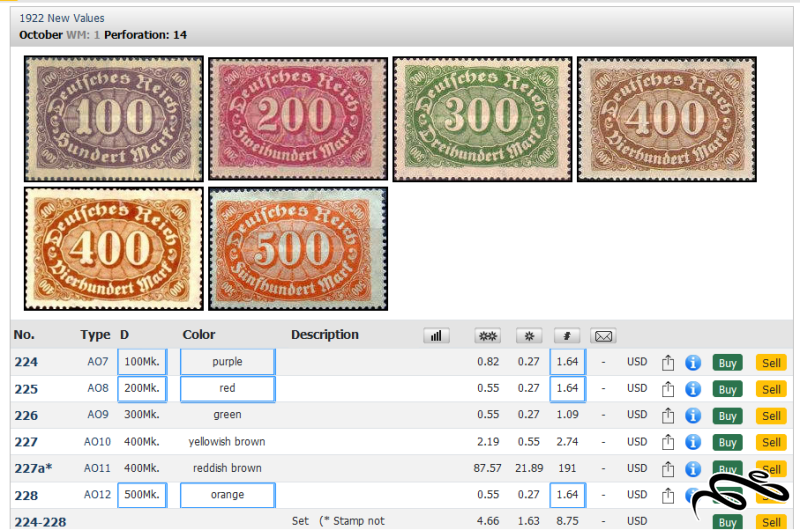The height and width of the screenshot is (530, 800).
Task: Click the 87.57 price for 227a*
Action: (x=487, y=468)
